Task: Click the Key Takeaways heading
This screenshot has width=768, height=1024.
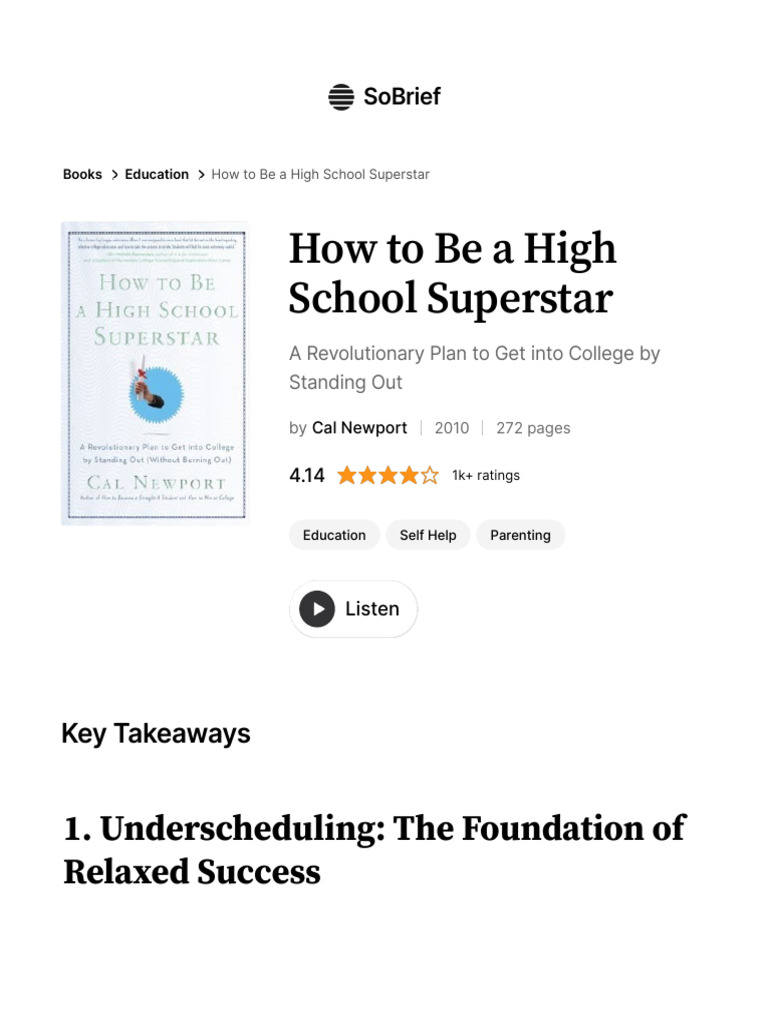Action: point(156,734)
